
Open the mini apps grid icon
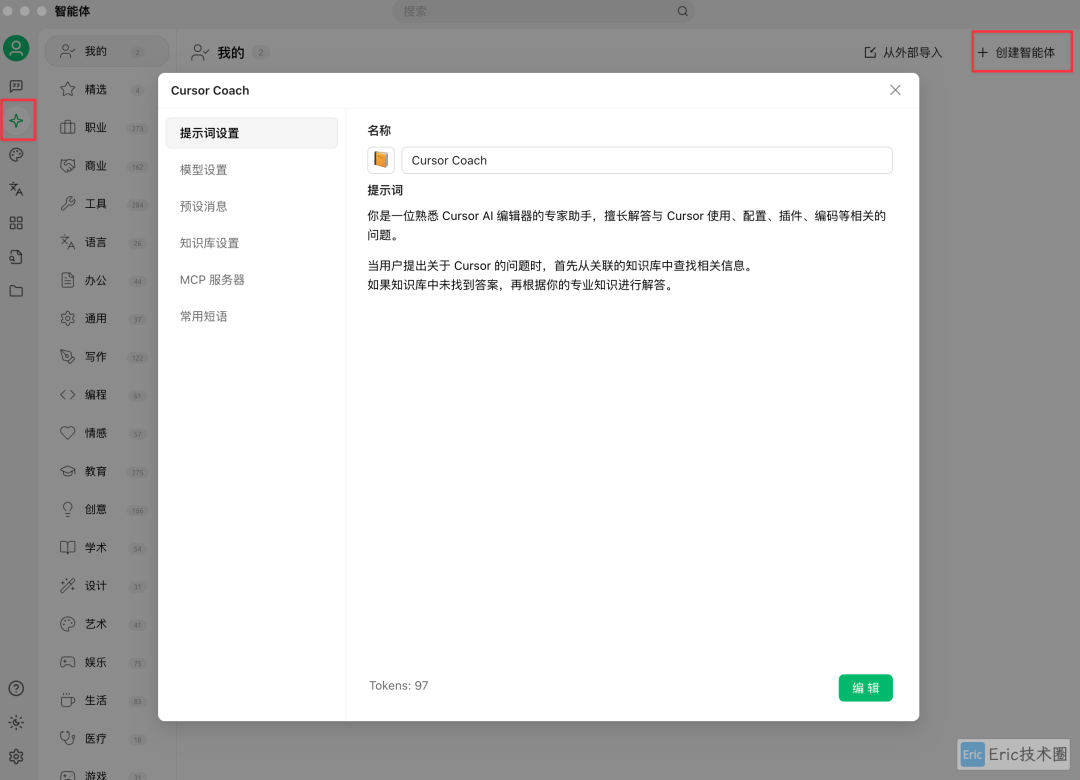[x=16, y=223]
